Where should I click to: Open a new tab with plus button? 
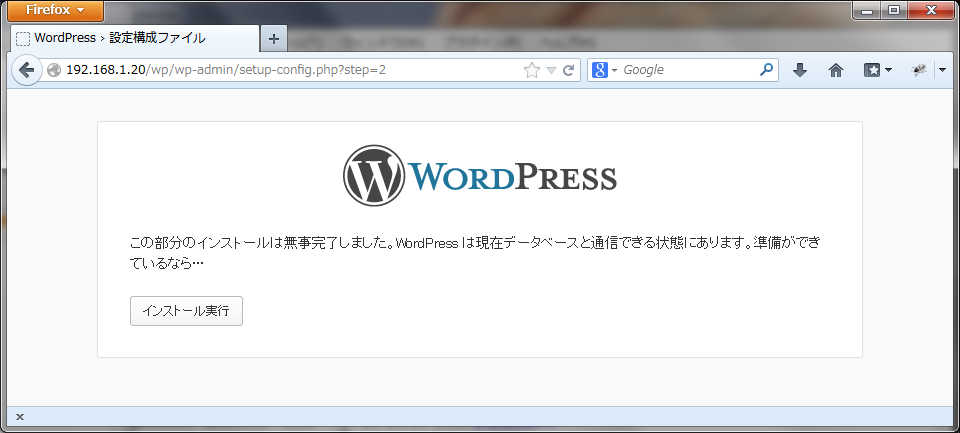(274, 39)
